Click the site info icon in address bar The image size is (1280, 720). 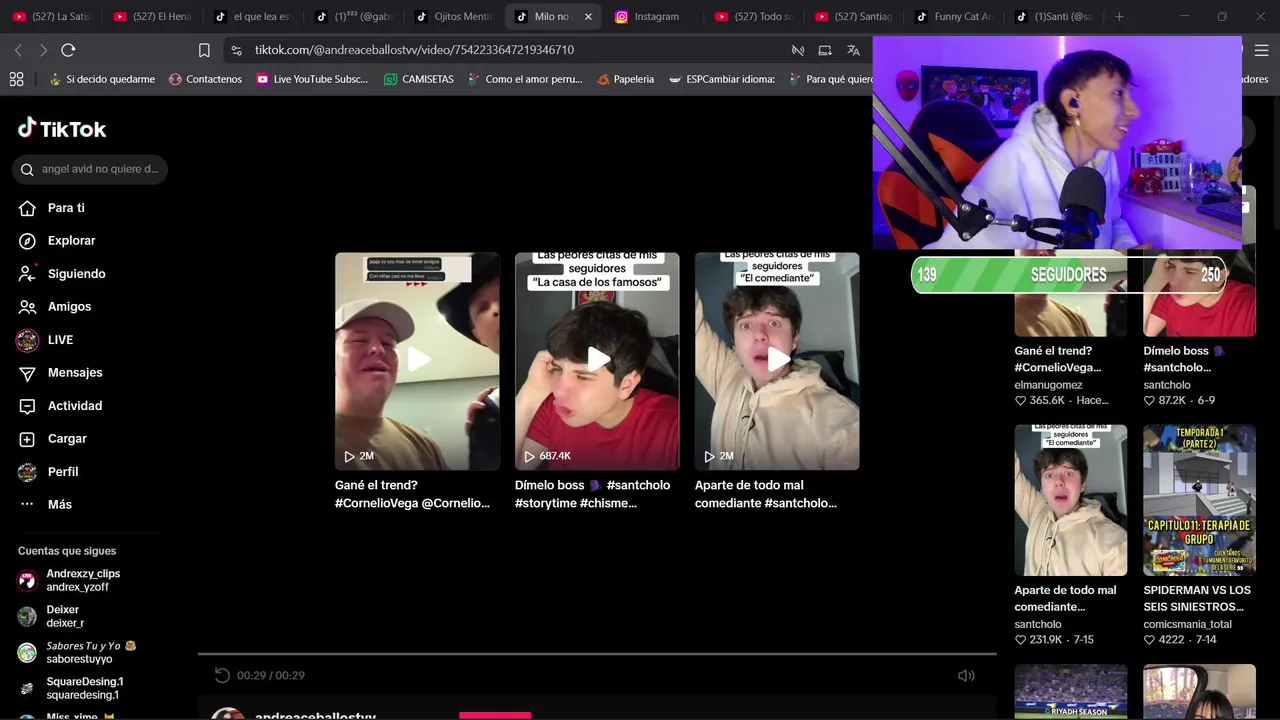pyautogui.click(x=236, y=50)
